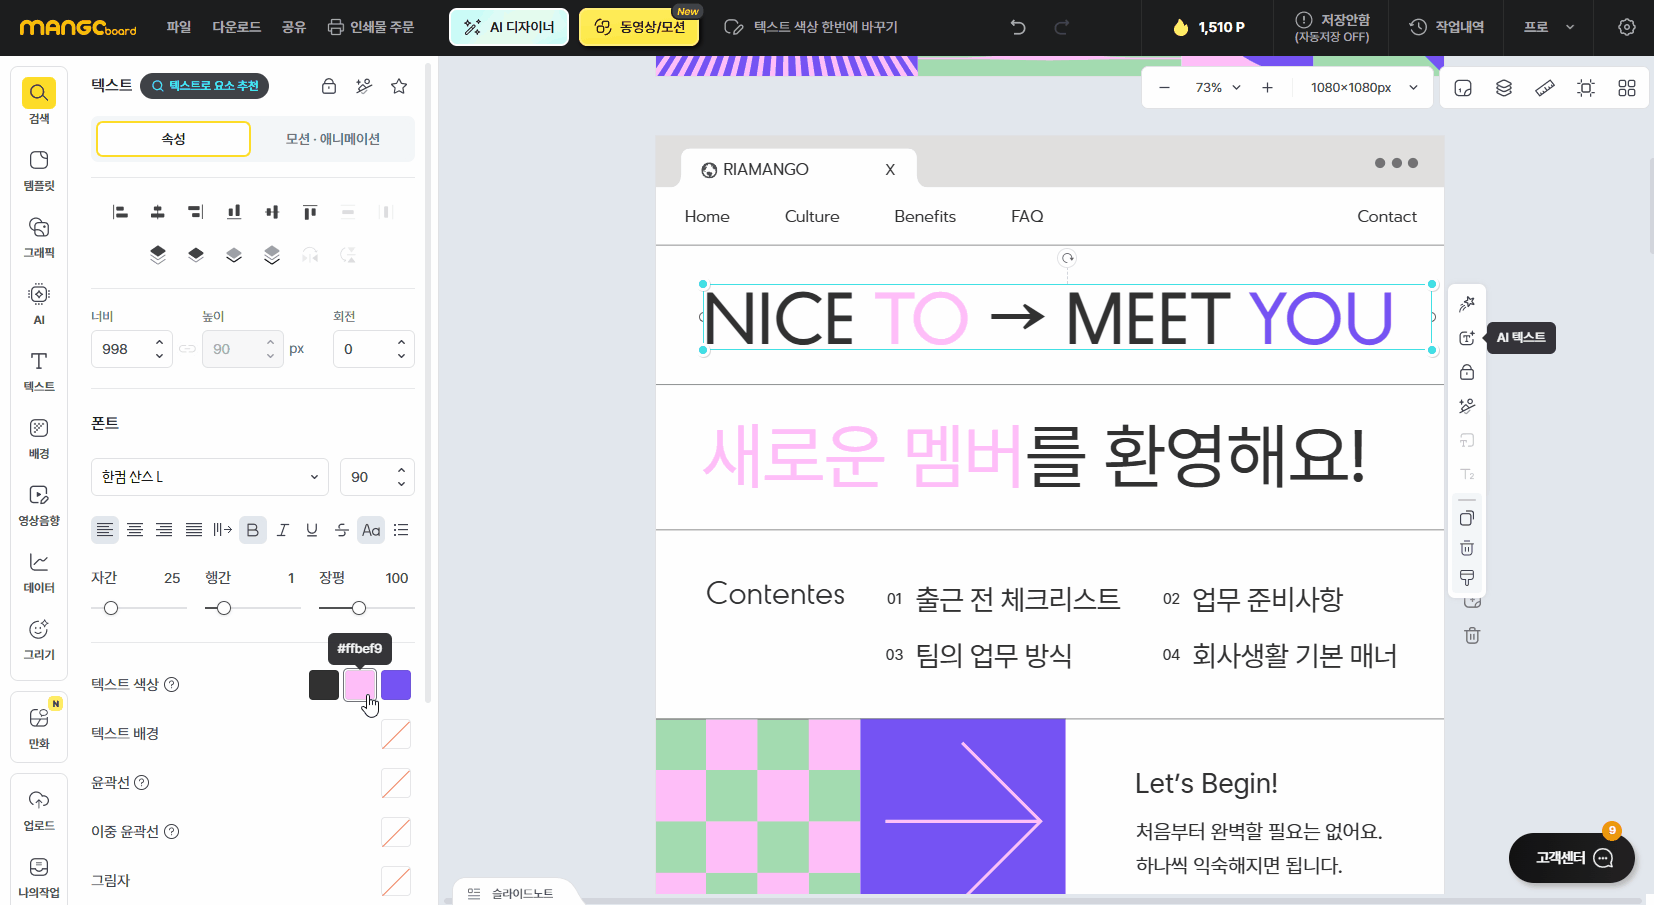Image resolution: width=1654 pixels, height=905 pixels.
Task: Open the 템플릿 templates panel
Action: 39,170
